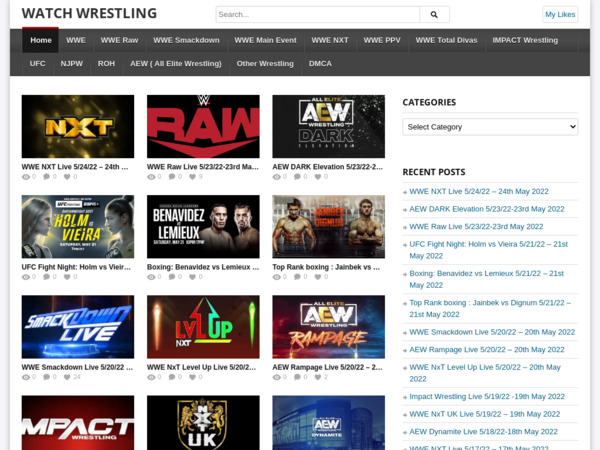Click comment icon under UFC Fight Night post
Screen dimensions: 600x450
(46, 277)
